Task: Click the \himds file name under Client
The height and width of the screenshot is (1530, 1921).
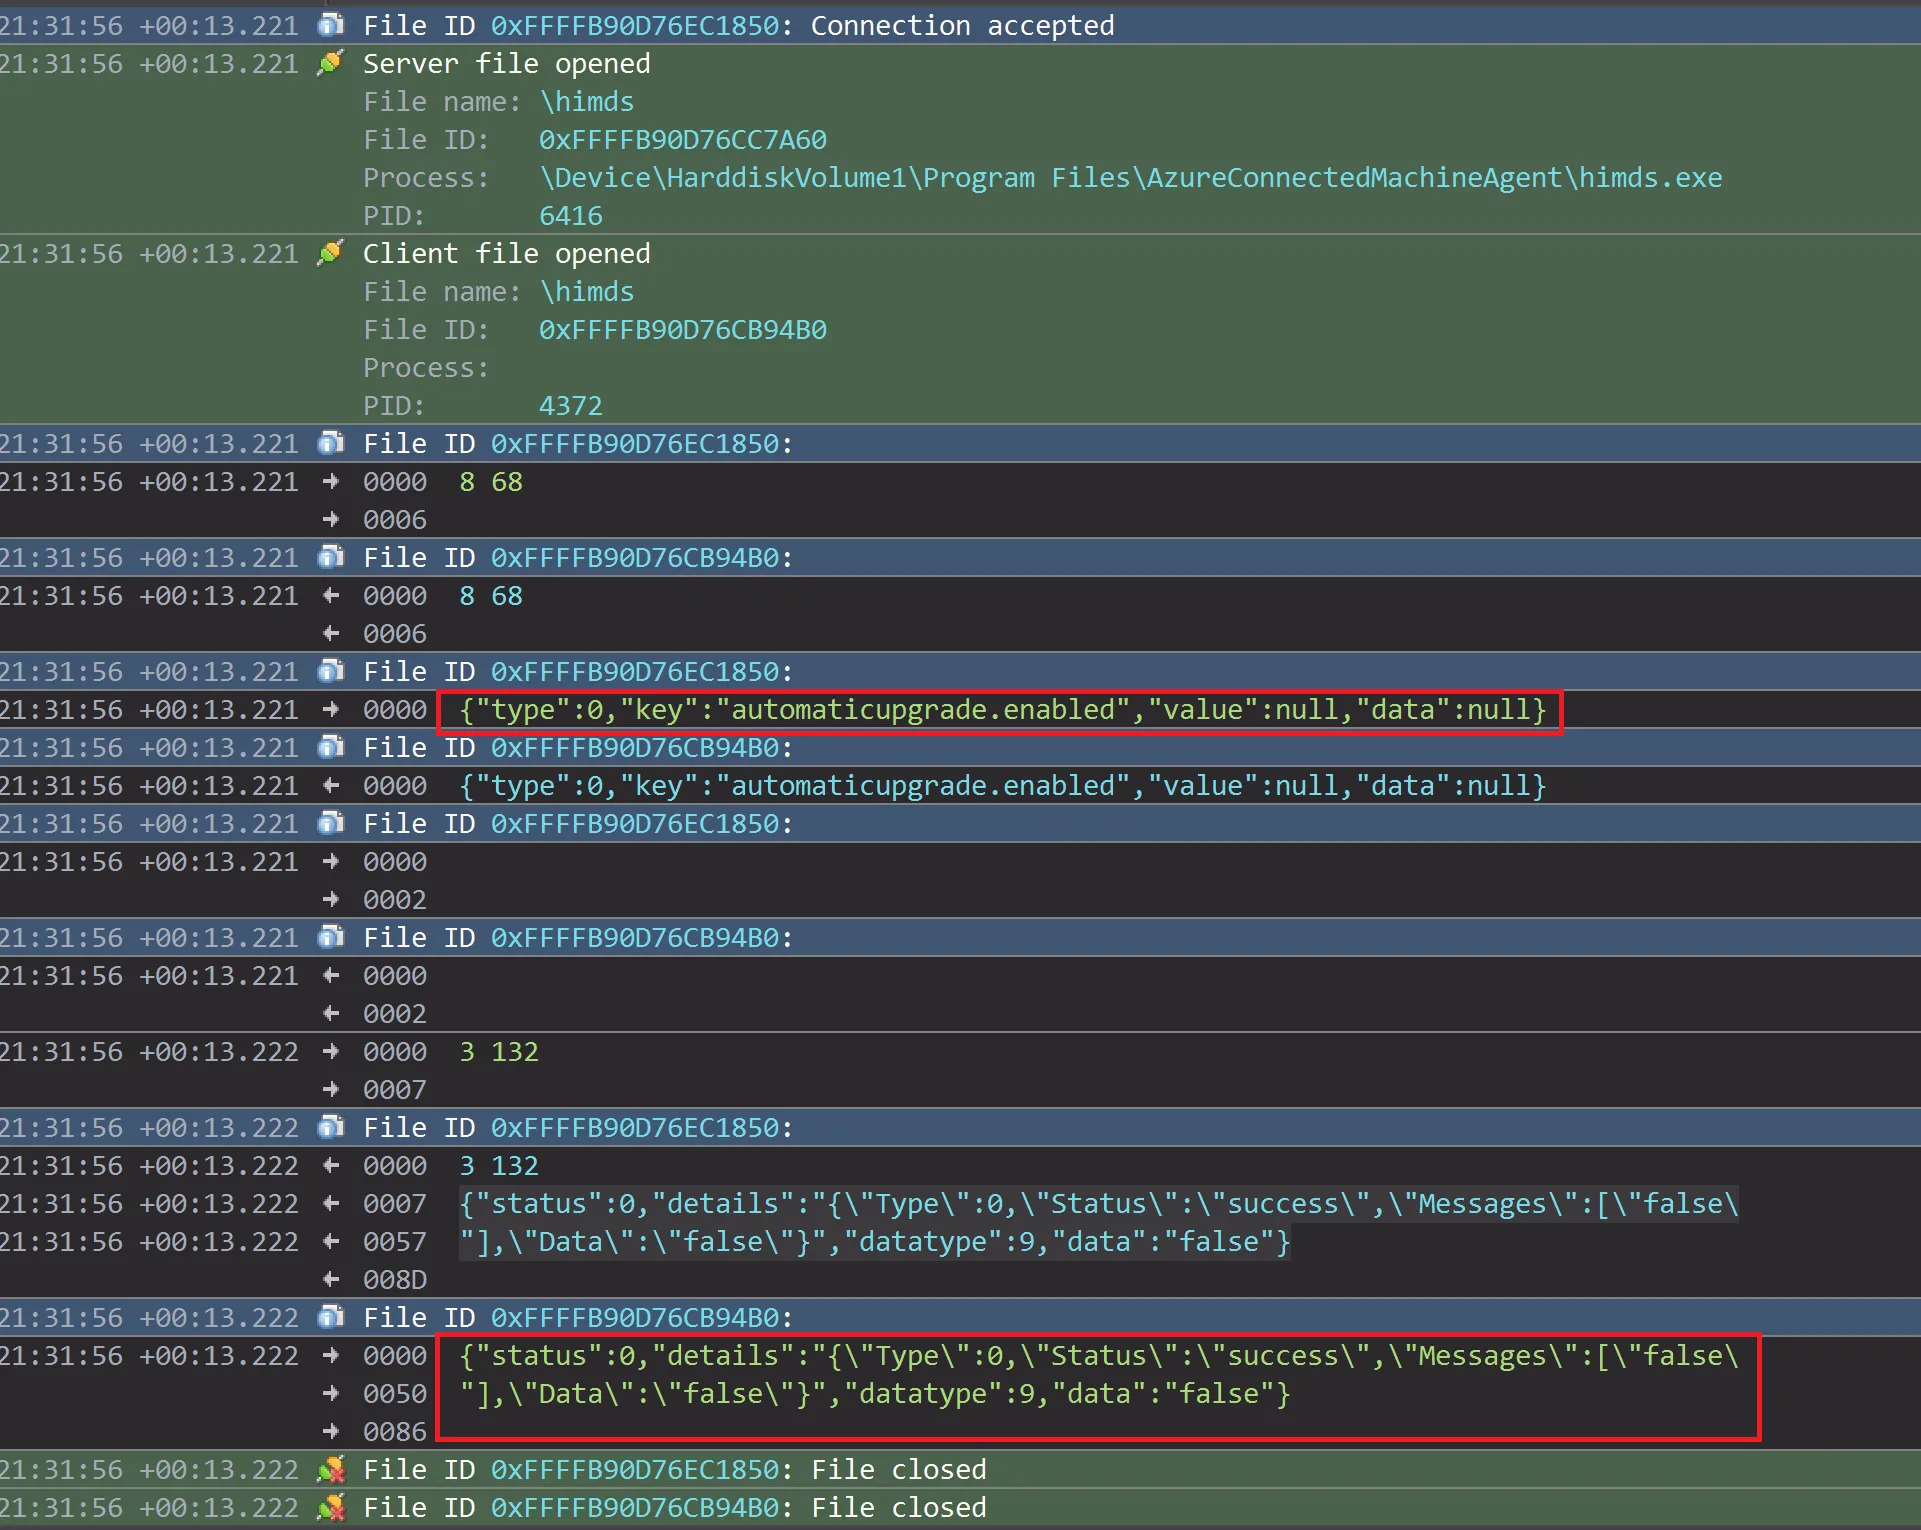Action: [x=586, y=291]
